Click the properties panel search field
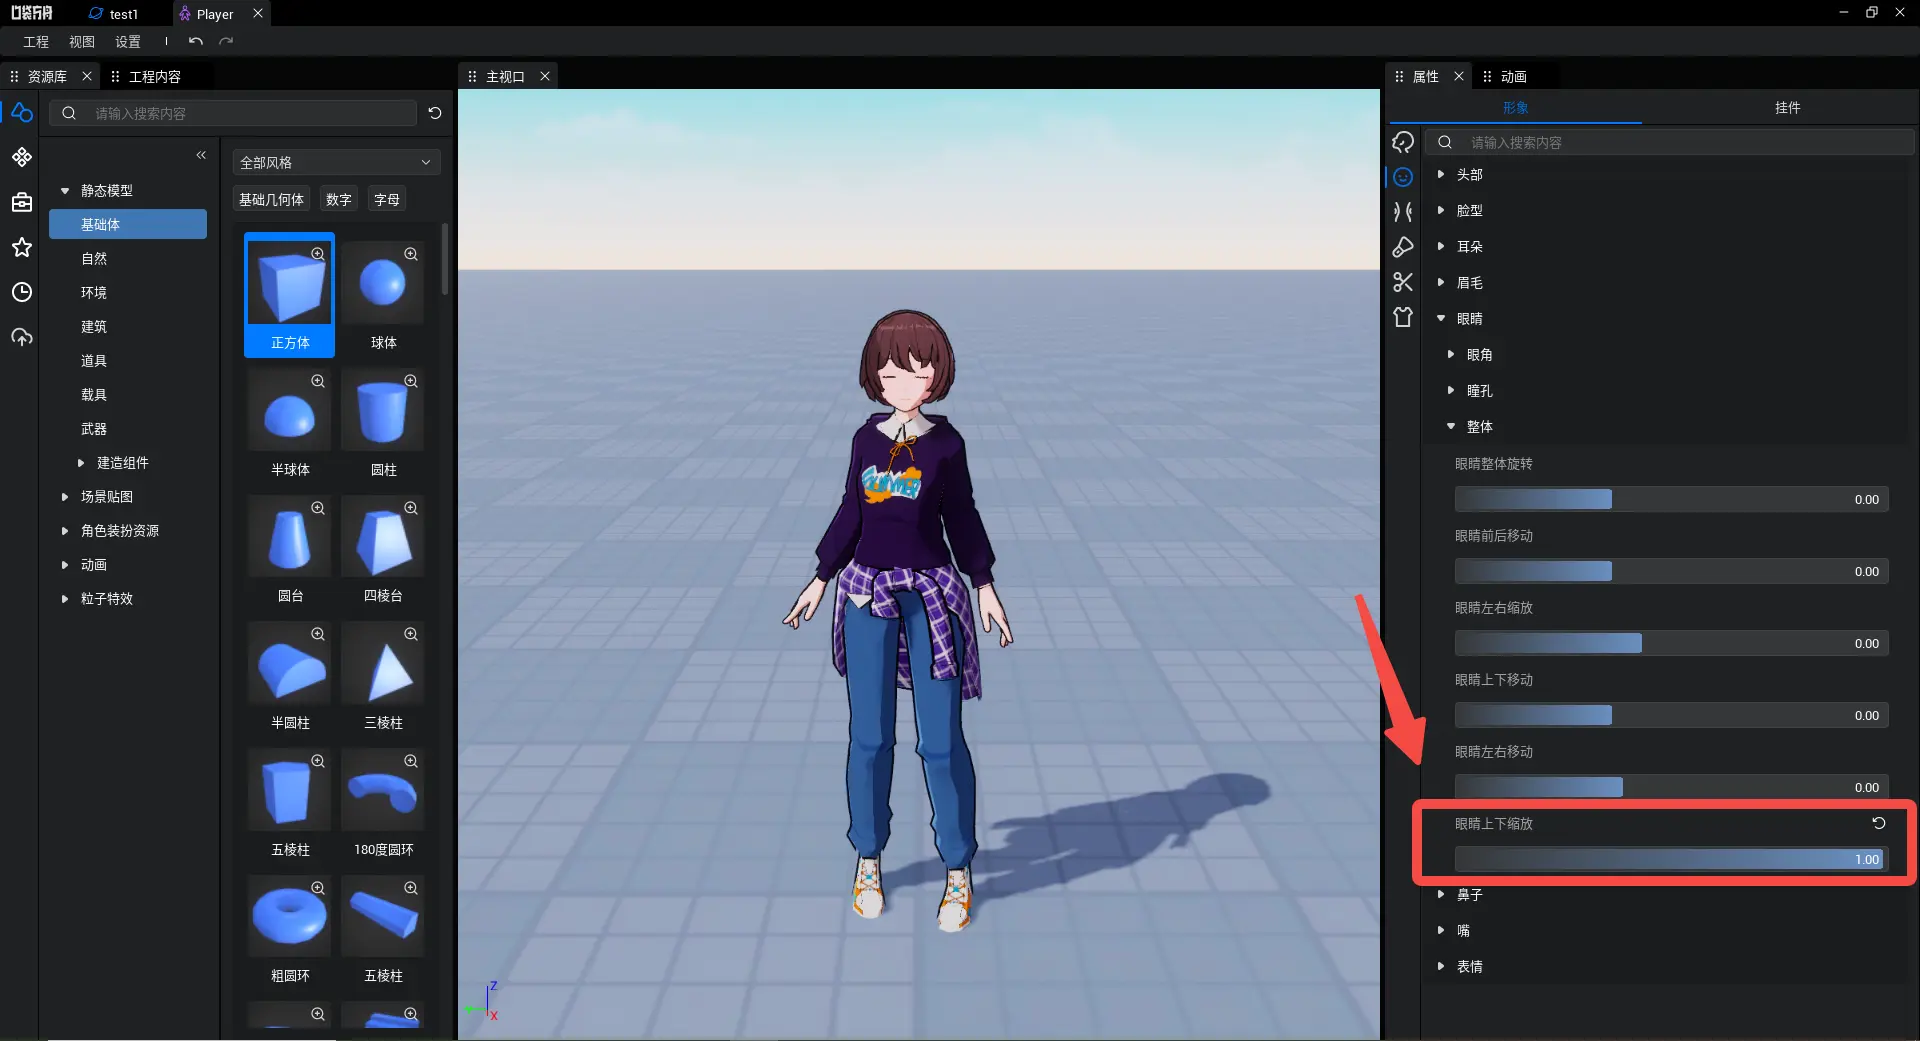The image size is (1920, 1041). tap(1670, 142)
